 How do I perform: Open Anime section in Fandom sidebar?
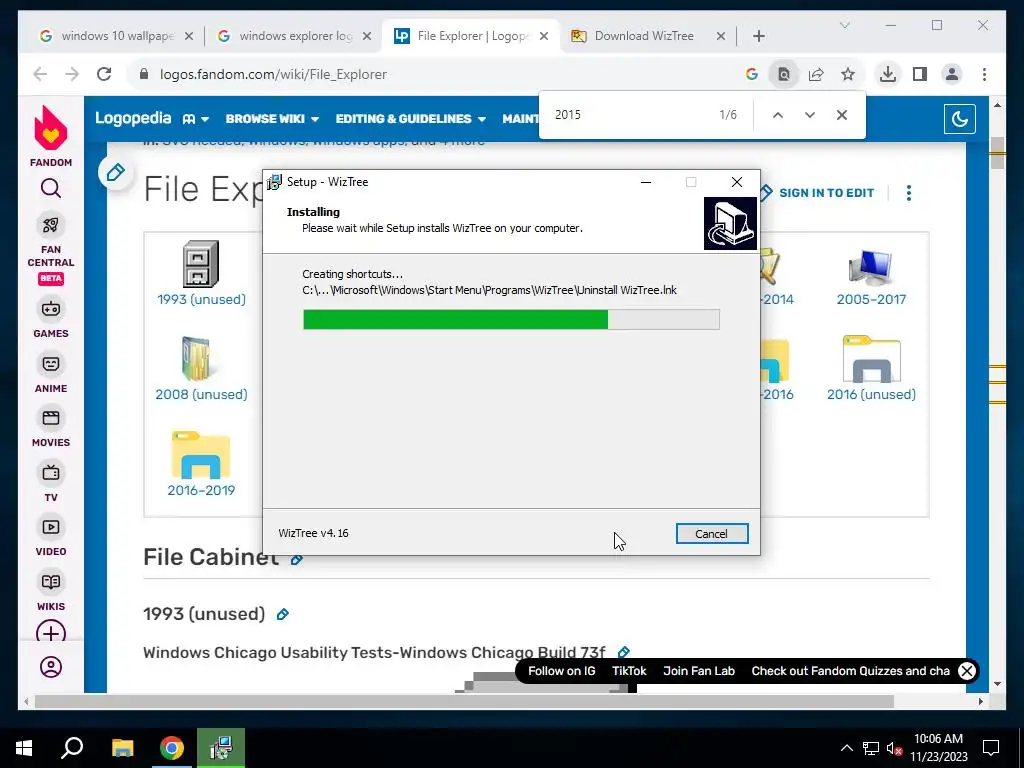click(51, 374)
